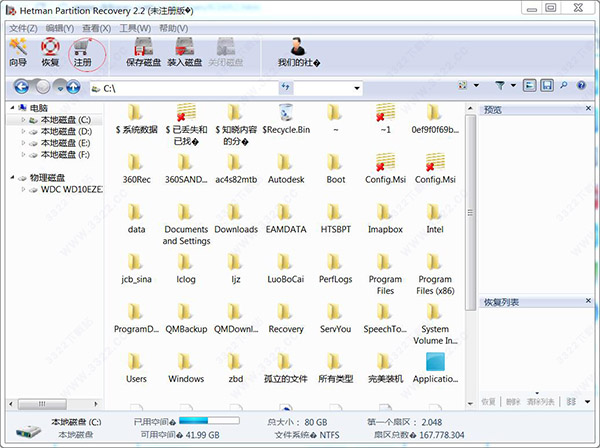600x448 pixels.
Task: Select the 所有类型 folder
Action: click(335, 368)
